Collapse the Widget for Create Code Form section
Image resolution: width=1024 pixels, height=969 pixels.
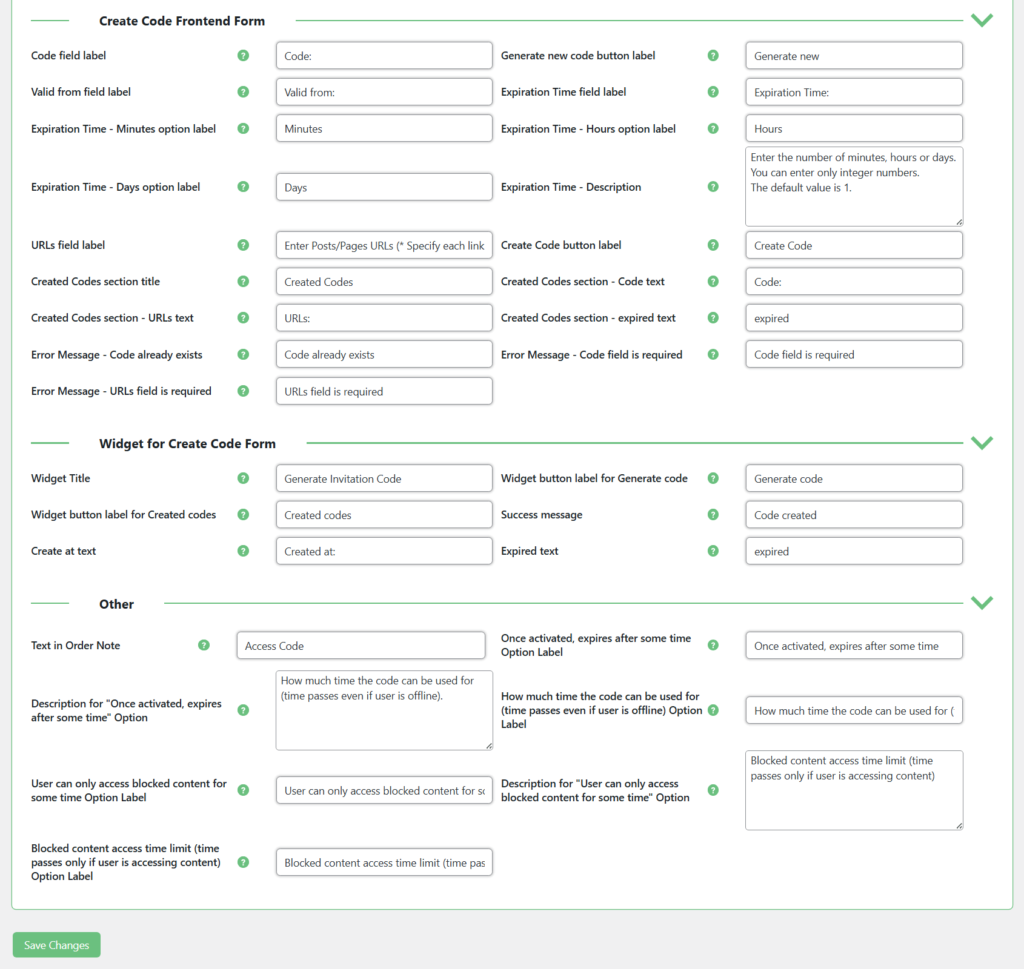[x=982, y=442]
